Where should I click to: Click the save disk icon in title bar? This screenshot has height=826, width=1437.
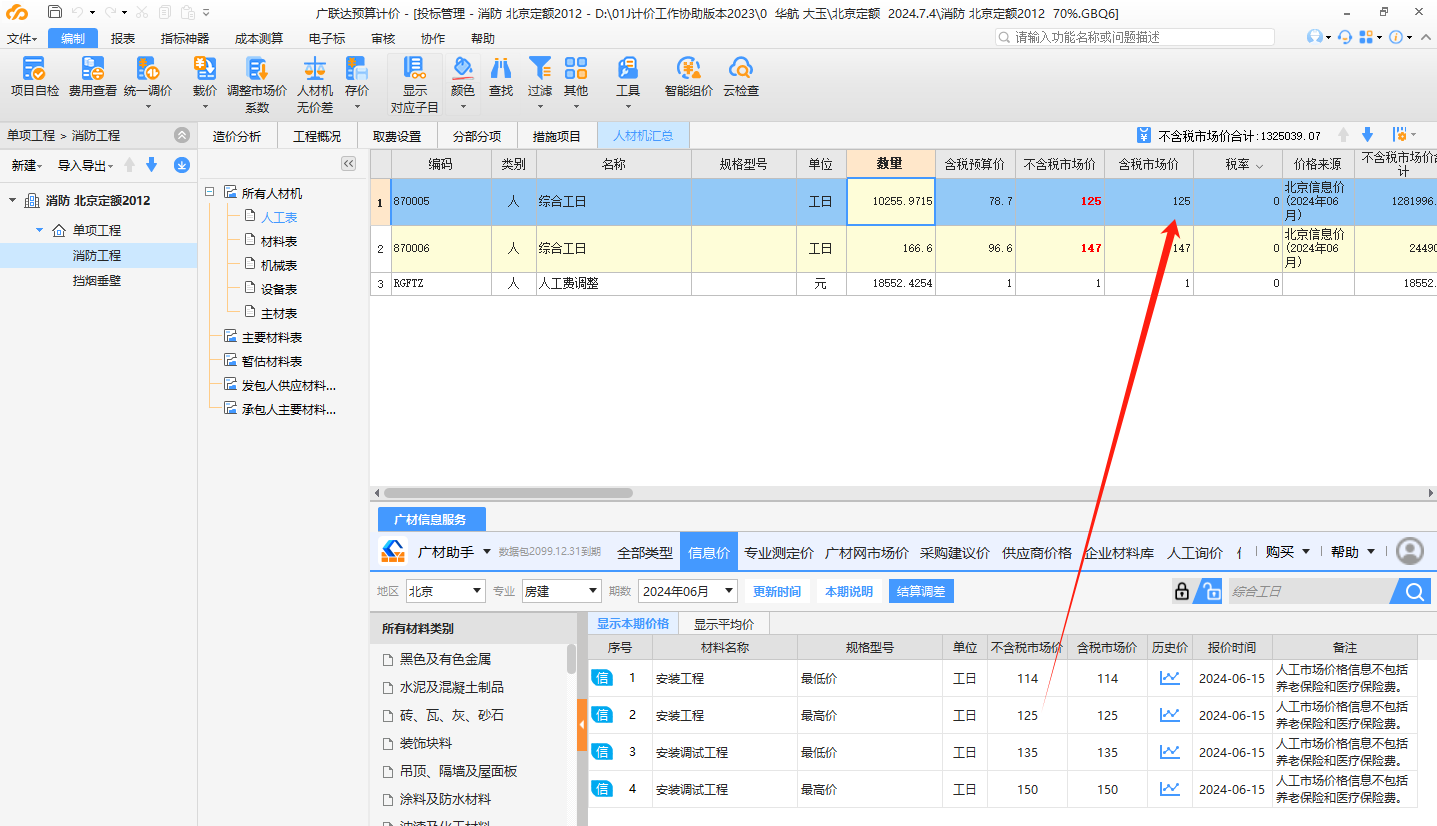point(55,12)
